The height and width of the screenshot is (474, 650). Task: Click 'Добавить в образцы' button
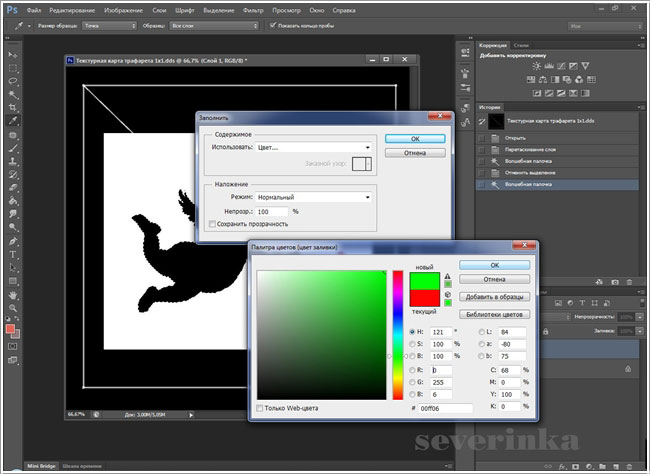point(494,297)
